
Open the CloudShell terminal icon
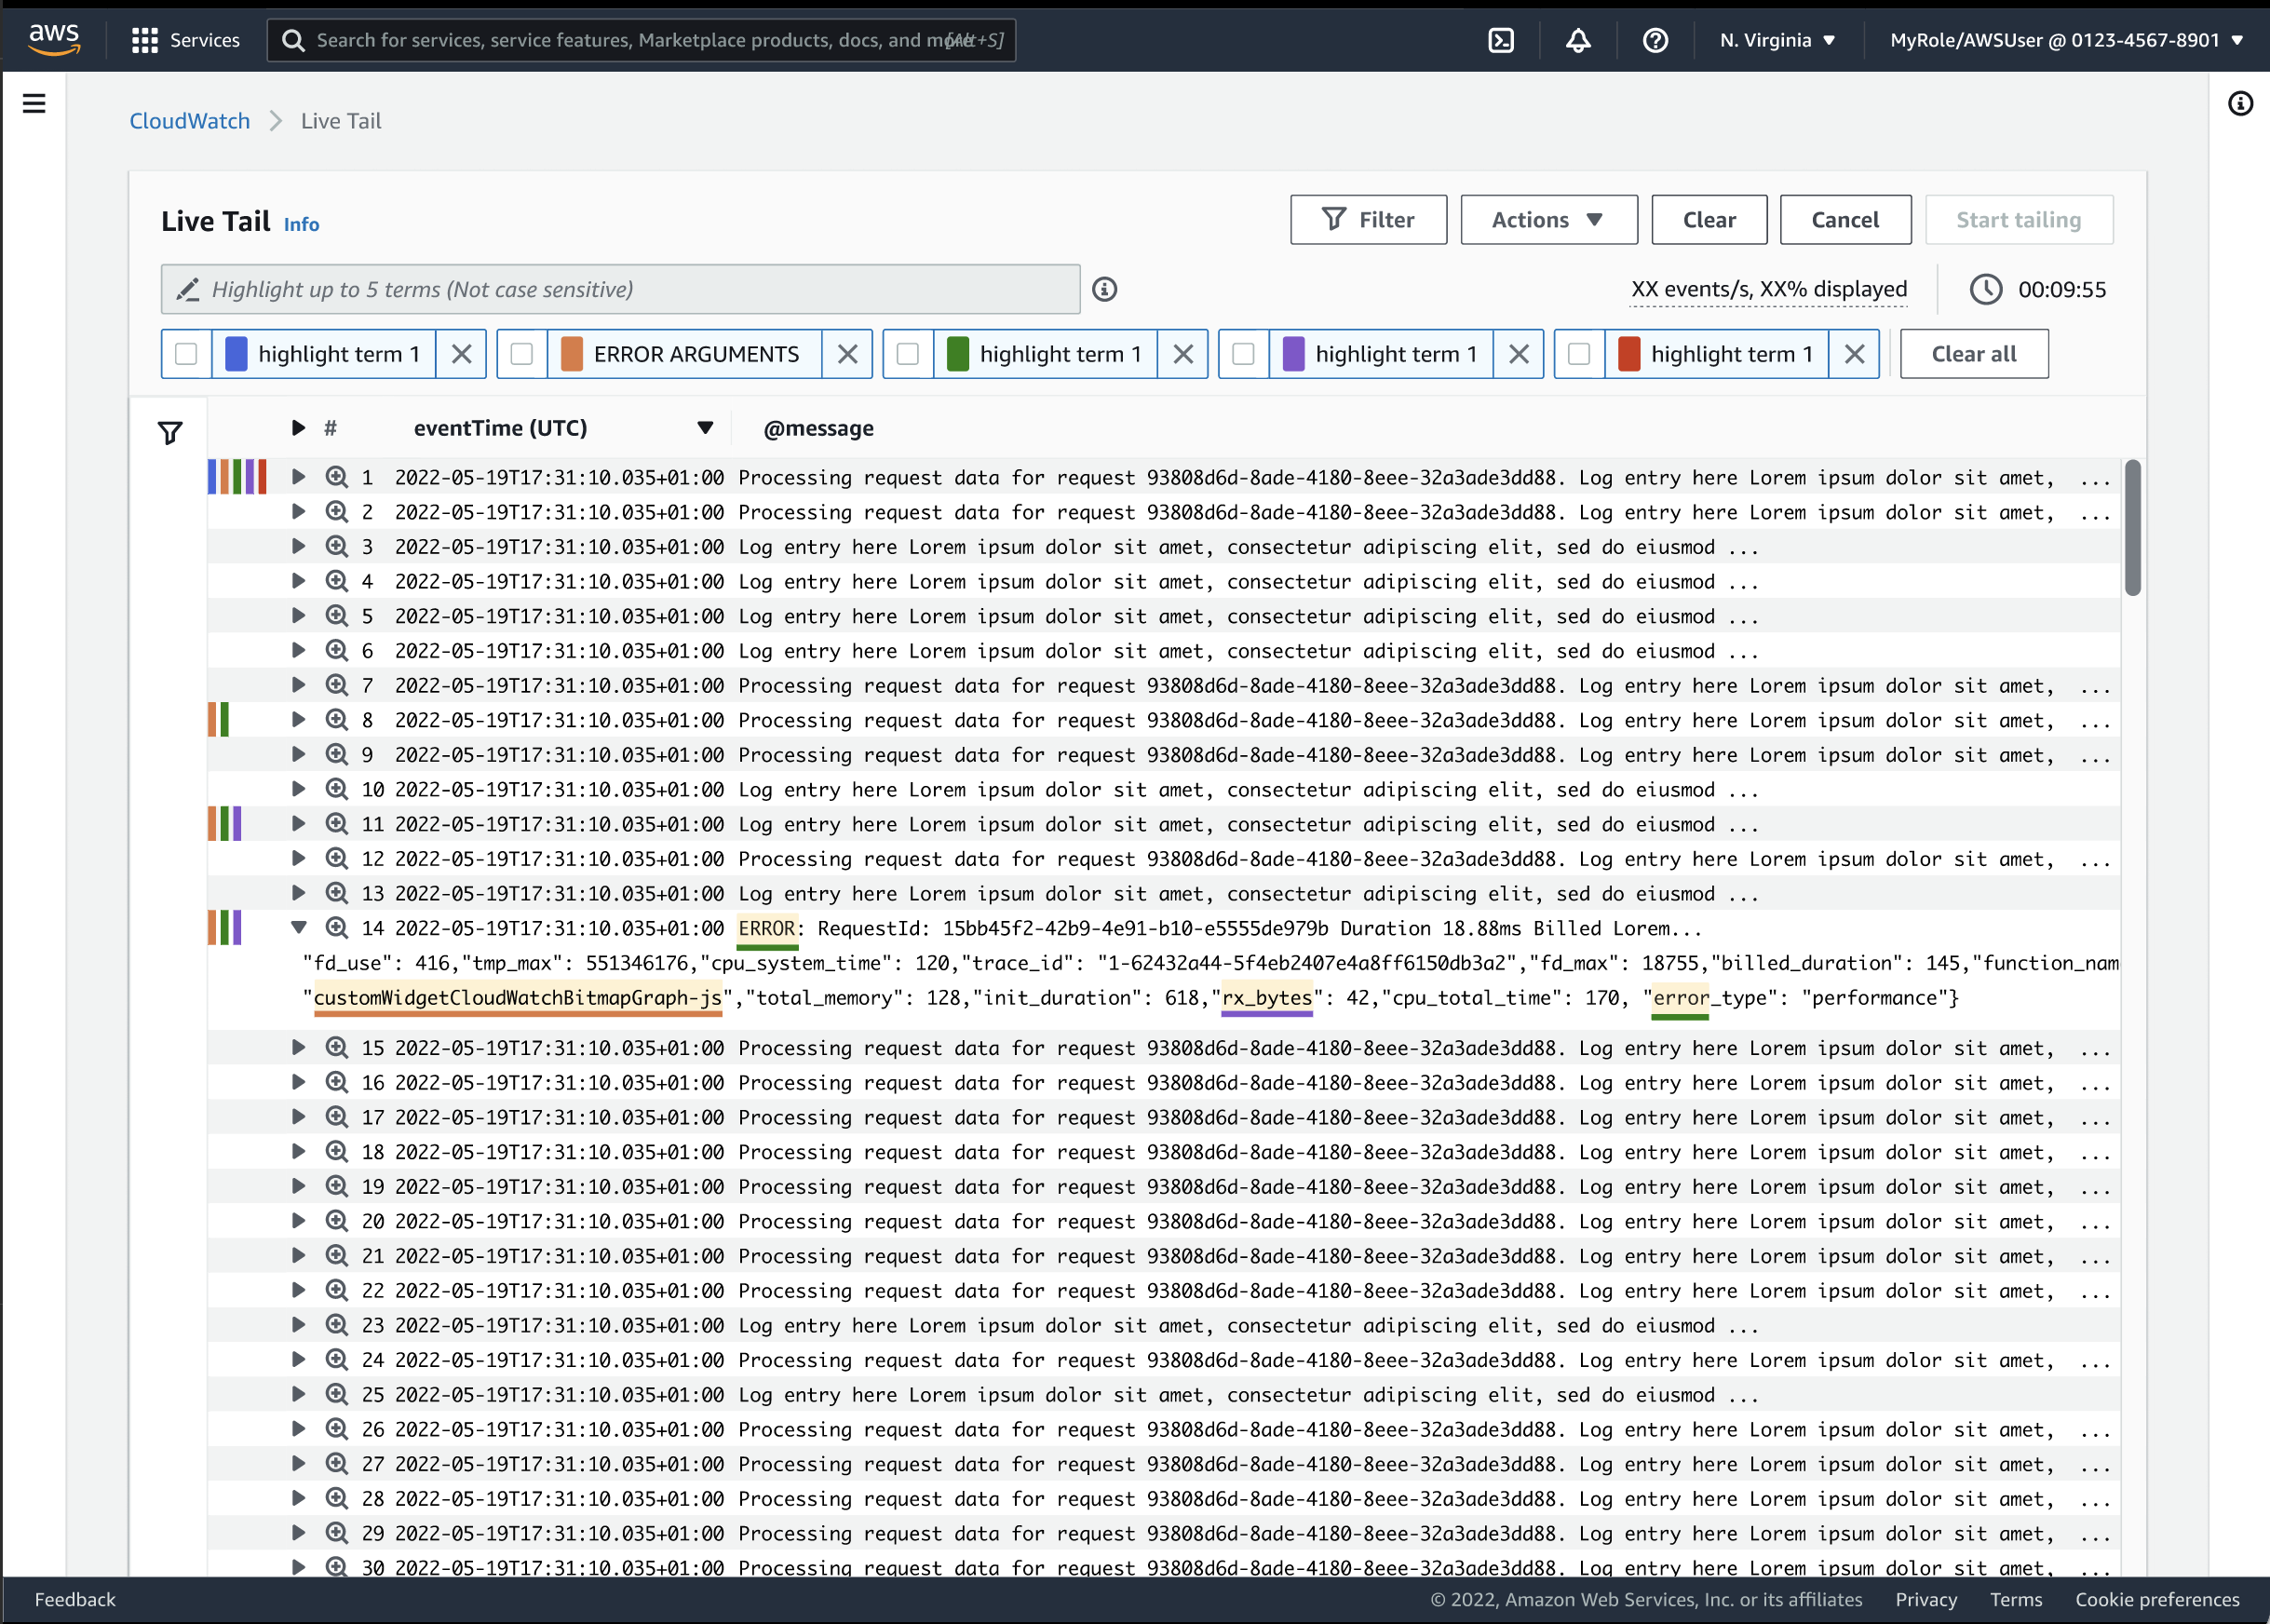1501,40
